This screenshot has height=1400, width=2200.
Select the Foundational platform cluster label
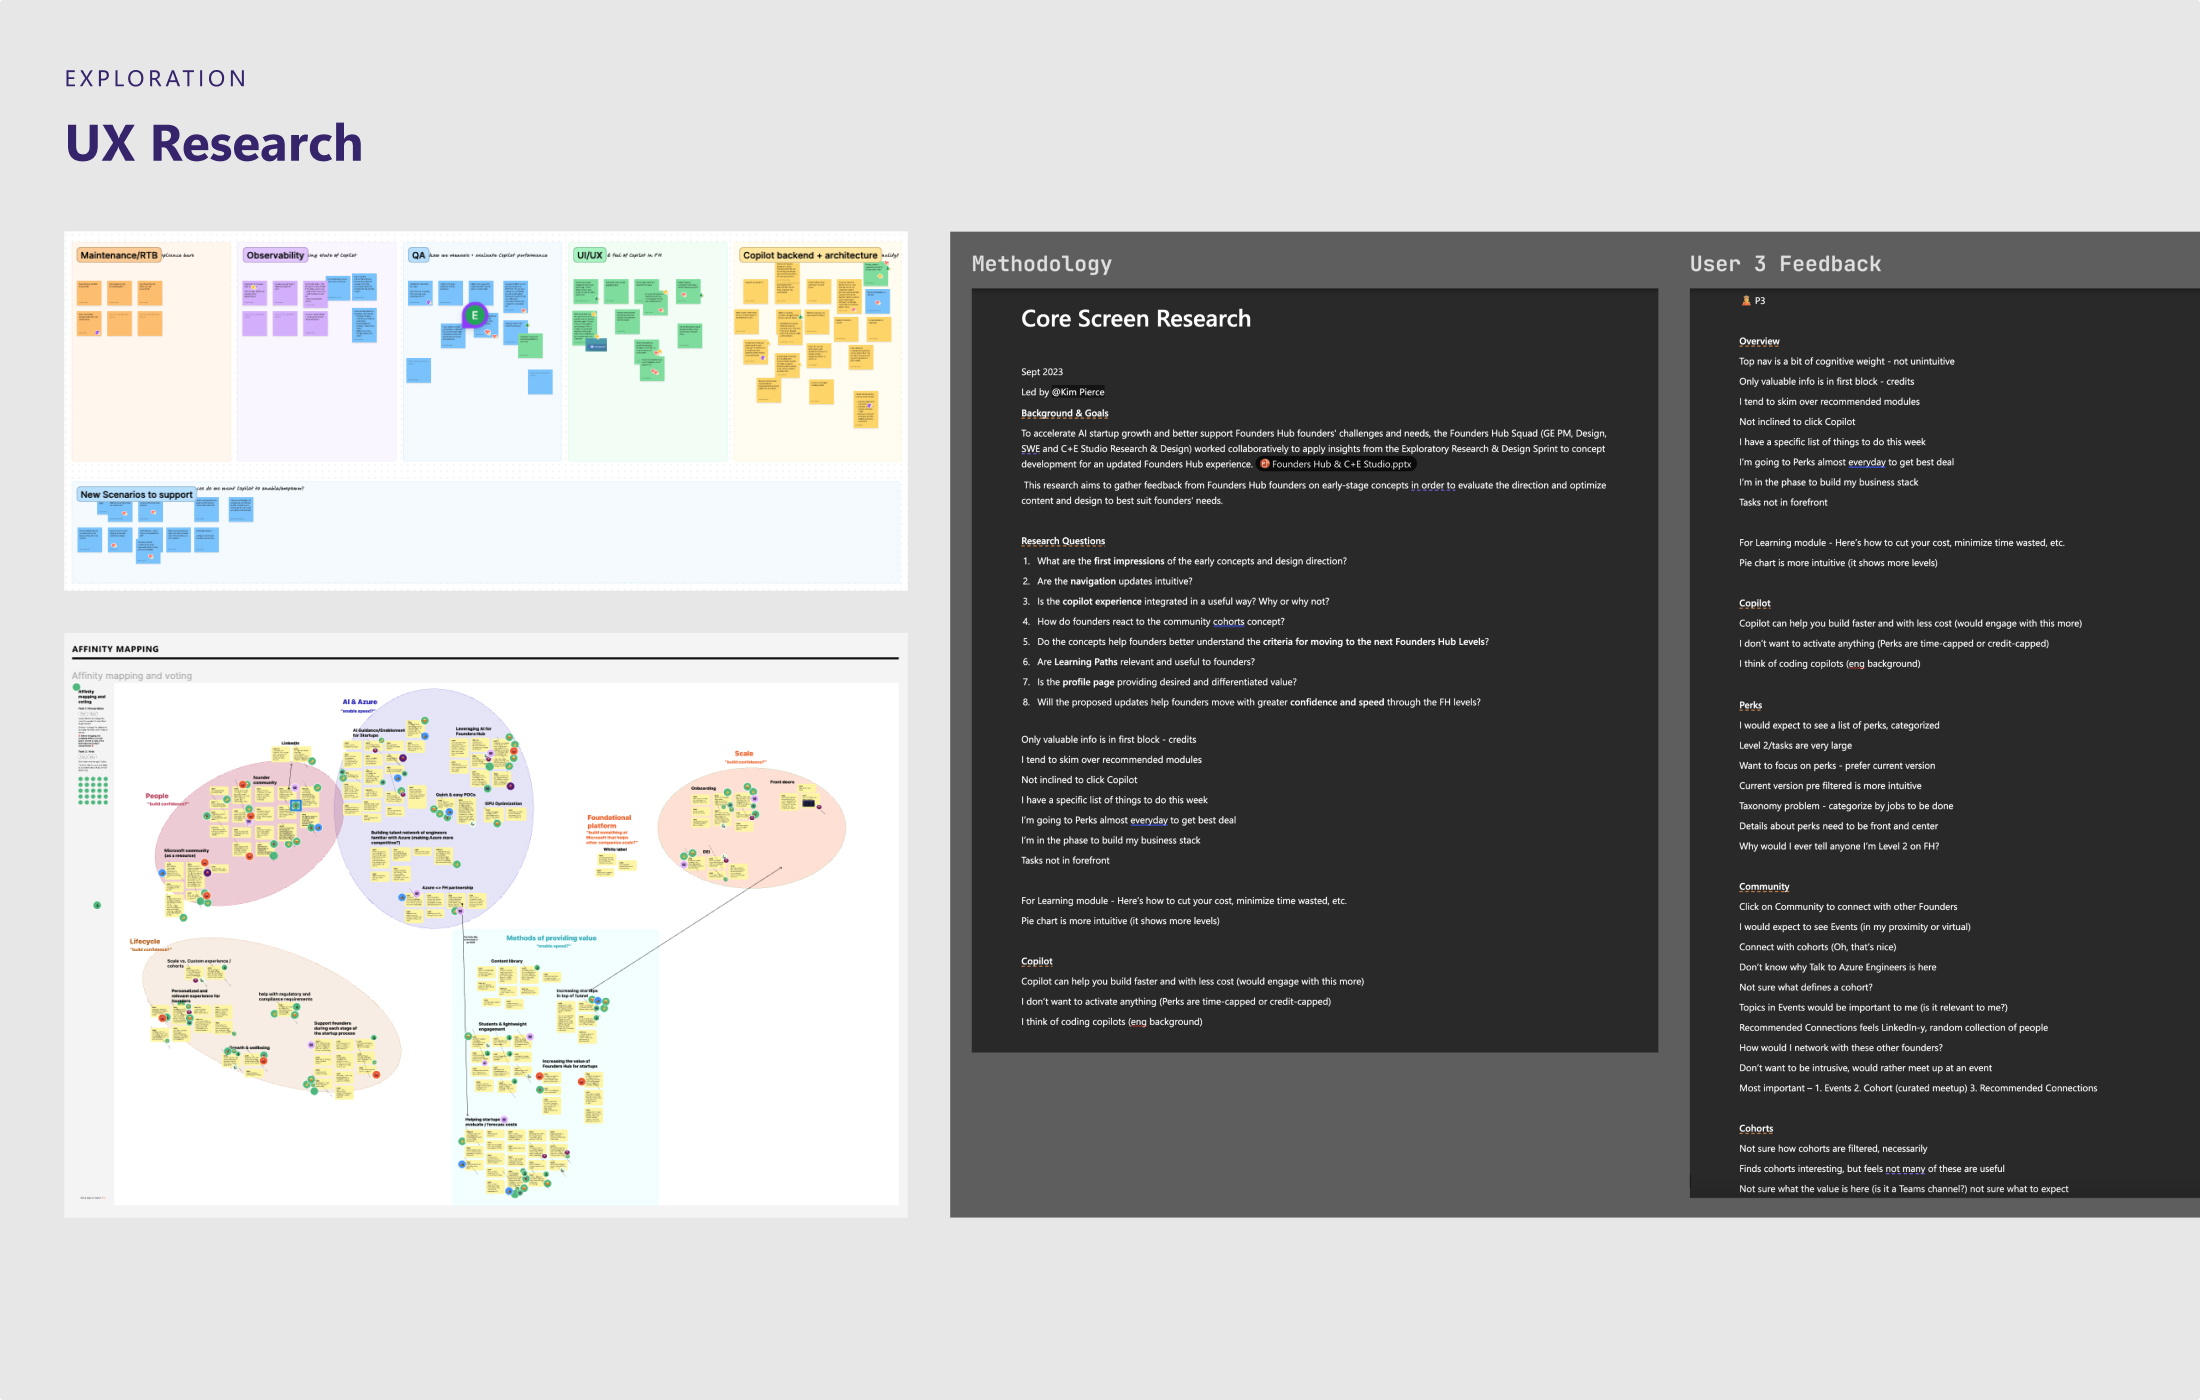coord(609,821)
